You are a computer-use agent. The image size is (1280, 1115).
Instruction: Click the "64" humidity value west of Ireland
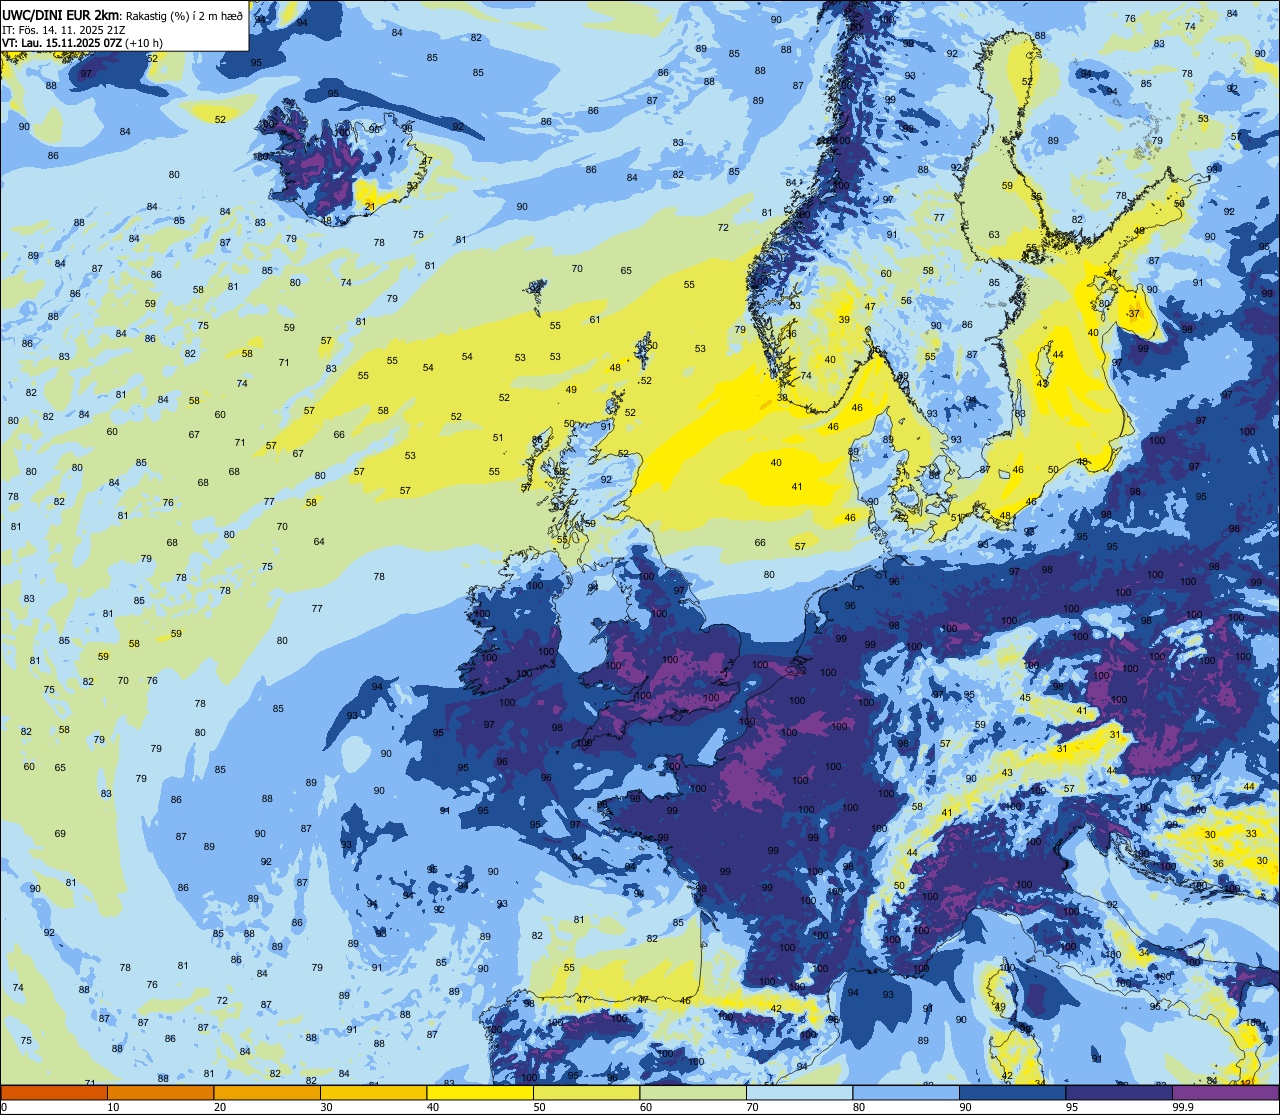click(x=319, y=542)
